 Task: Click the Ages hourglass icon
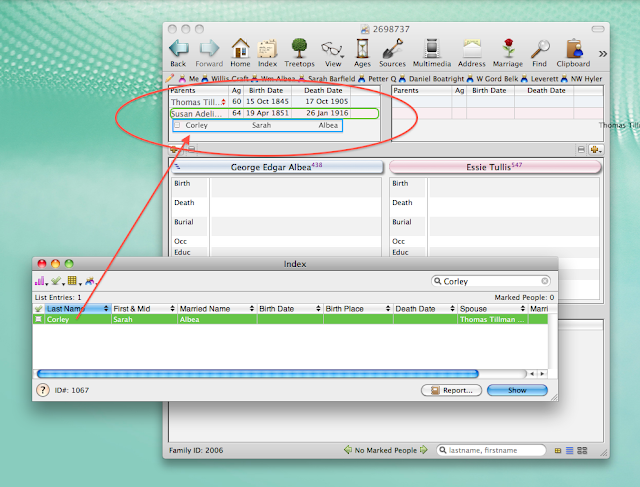tap(363, 51)
